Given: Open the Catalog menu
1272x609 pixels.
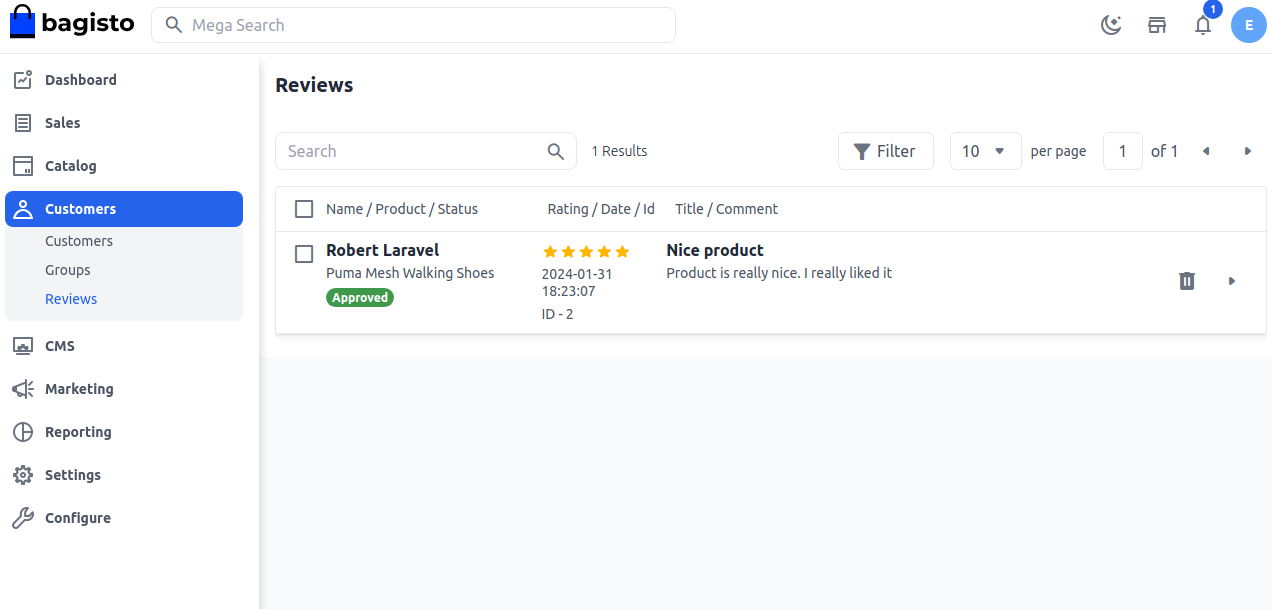Looking at the screenshot, I should 71,166.
